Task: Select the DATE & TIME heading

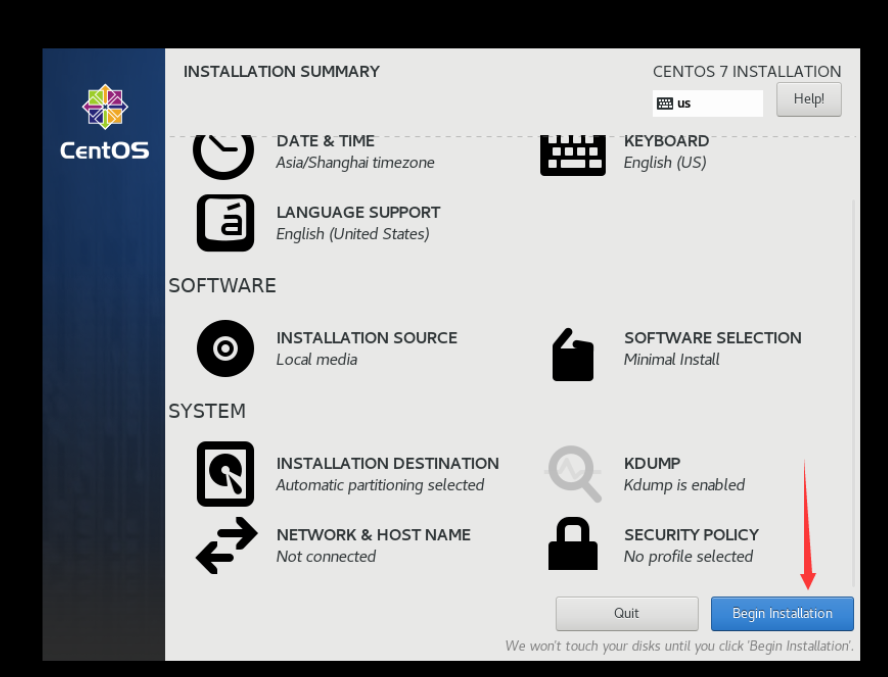Action: coord(326,141)
